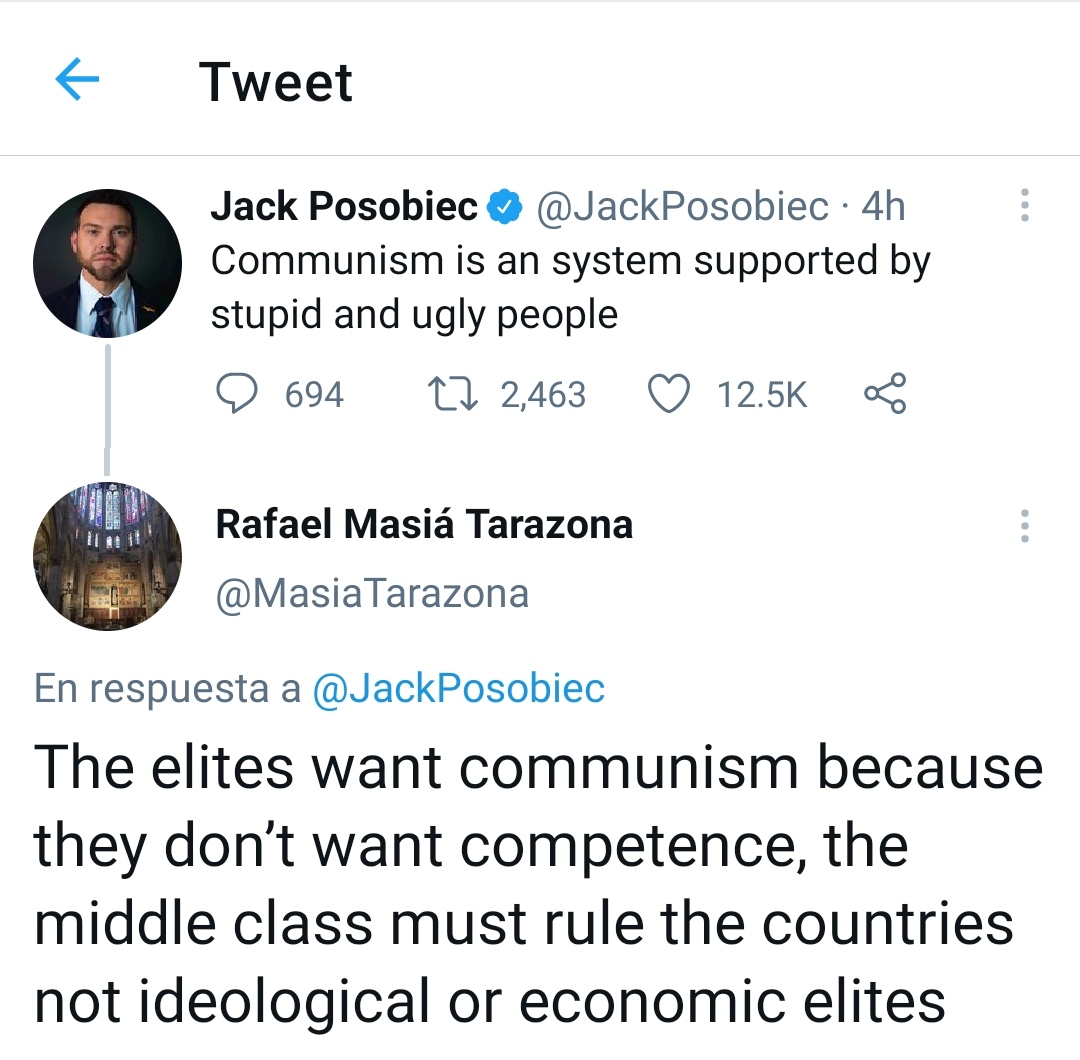Share Jack Posobiec's tweet

884,394
